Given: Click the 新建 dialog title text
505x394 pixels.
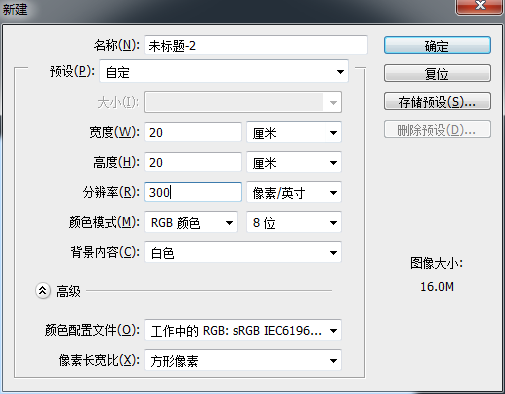Looking at the screenshot, I should (15, 9).
